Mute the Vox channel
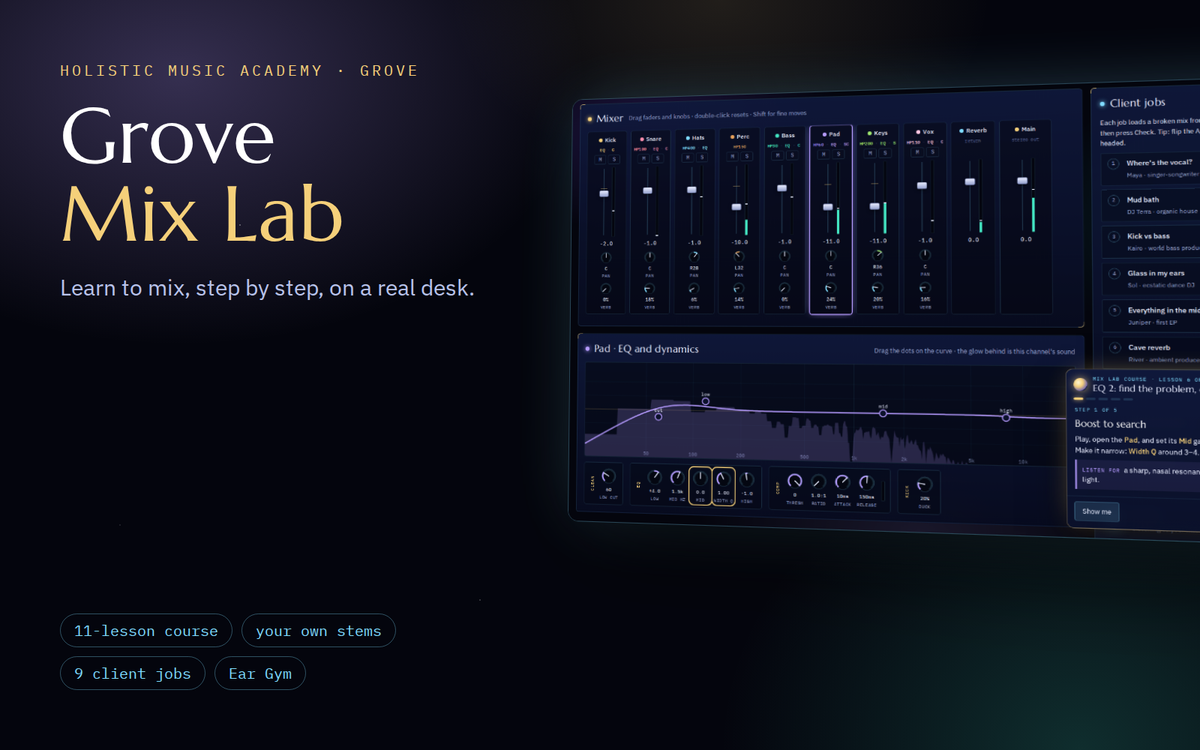This screenshot has height=750, width=1200. (917, 152)
